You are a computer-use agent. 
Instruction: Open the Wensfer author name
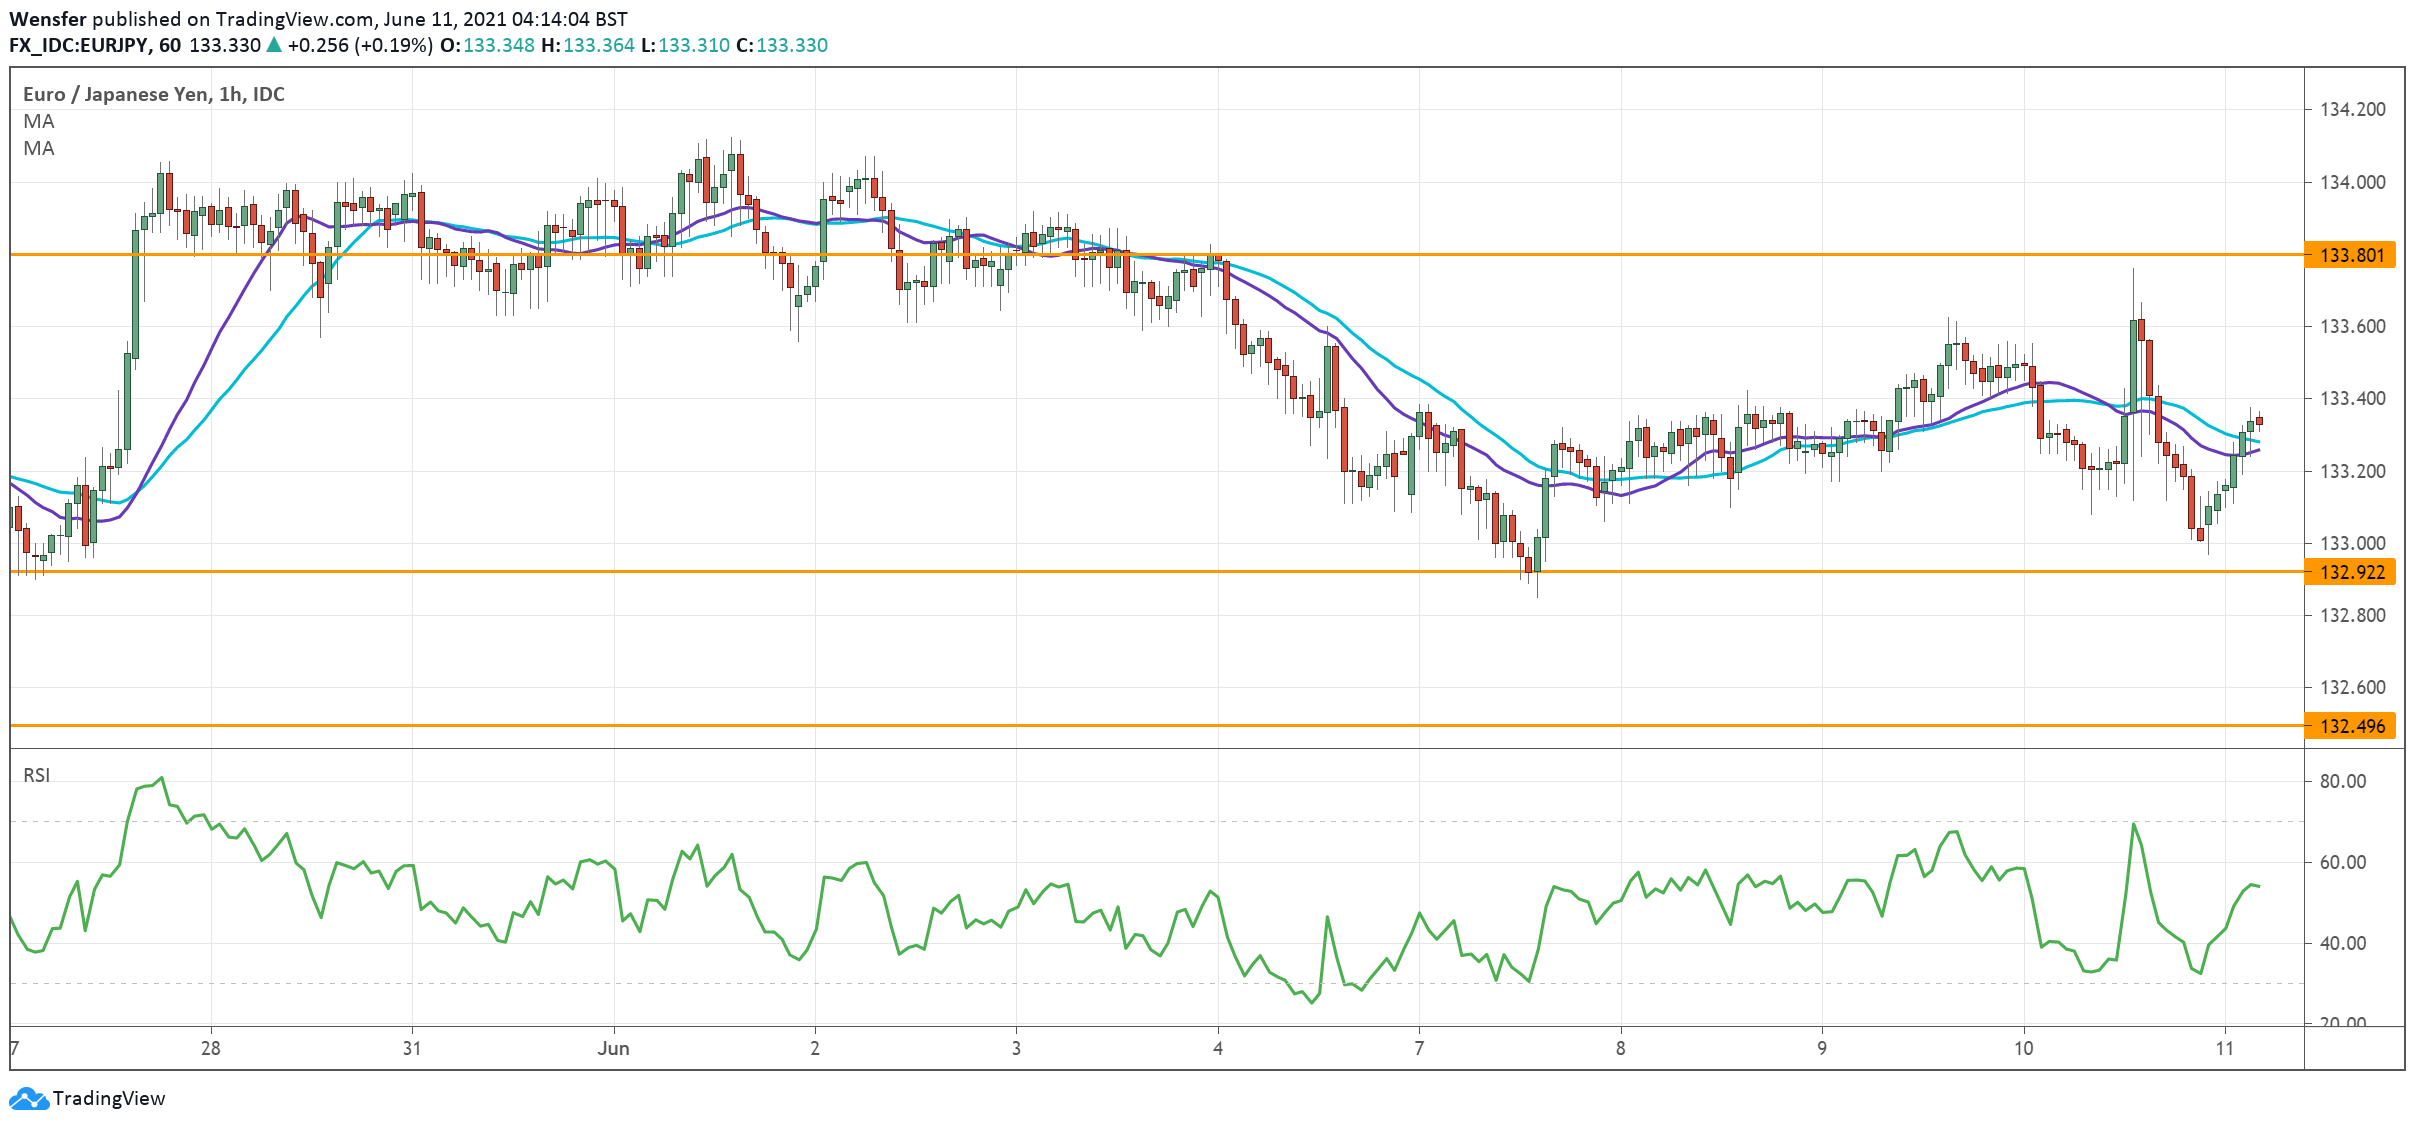coord(48,19)
